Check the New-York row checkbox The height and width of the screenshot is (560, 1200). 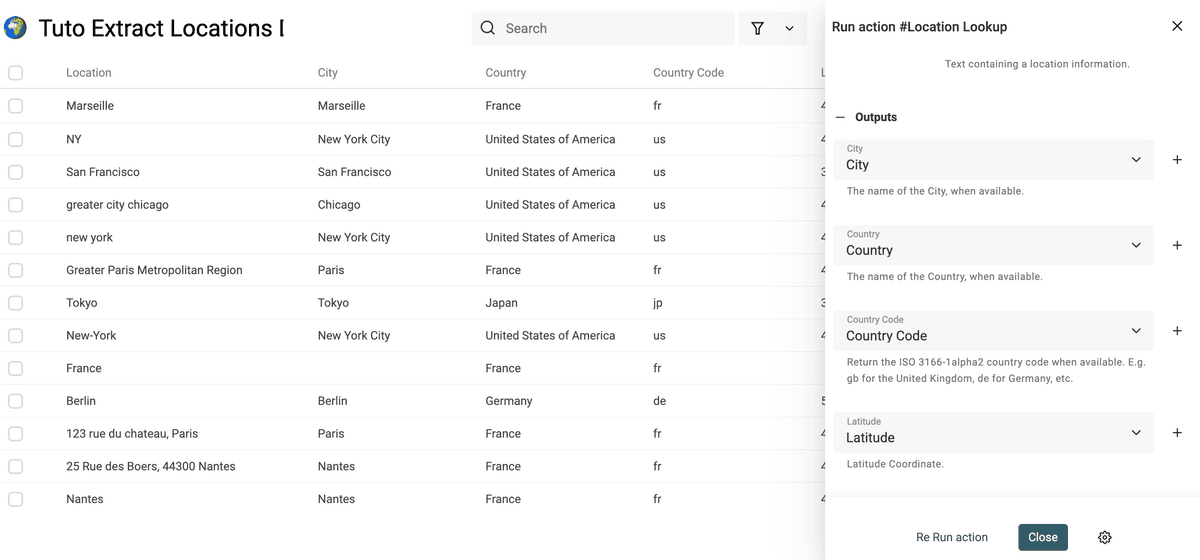click(15, 335)
